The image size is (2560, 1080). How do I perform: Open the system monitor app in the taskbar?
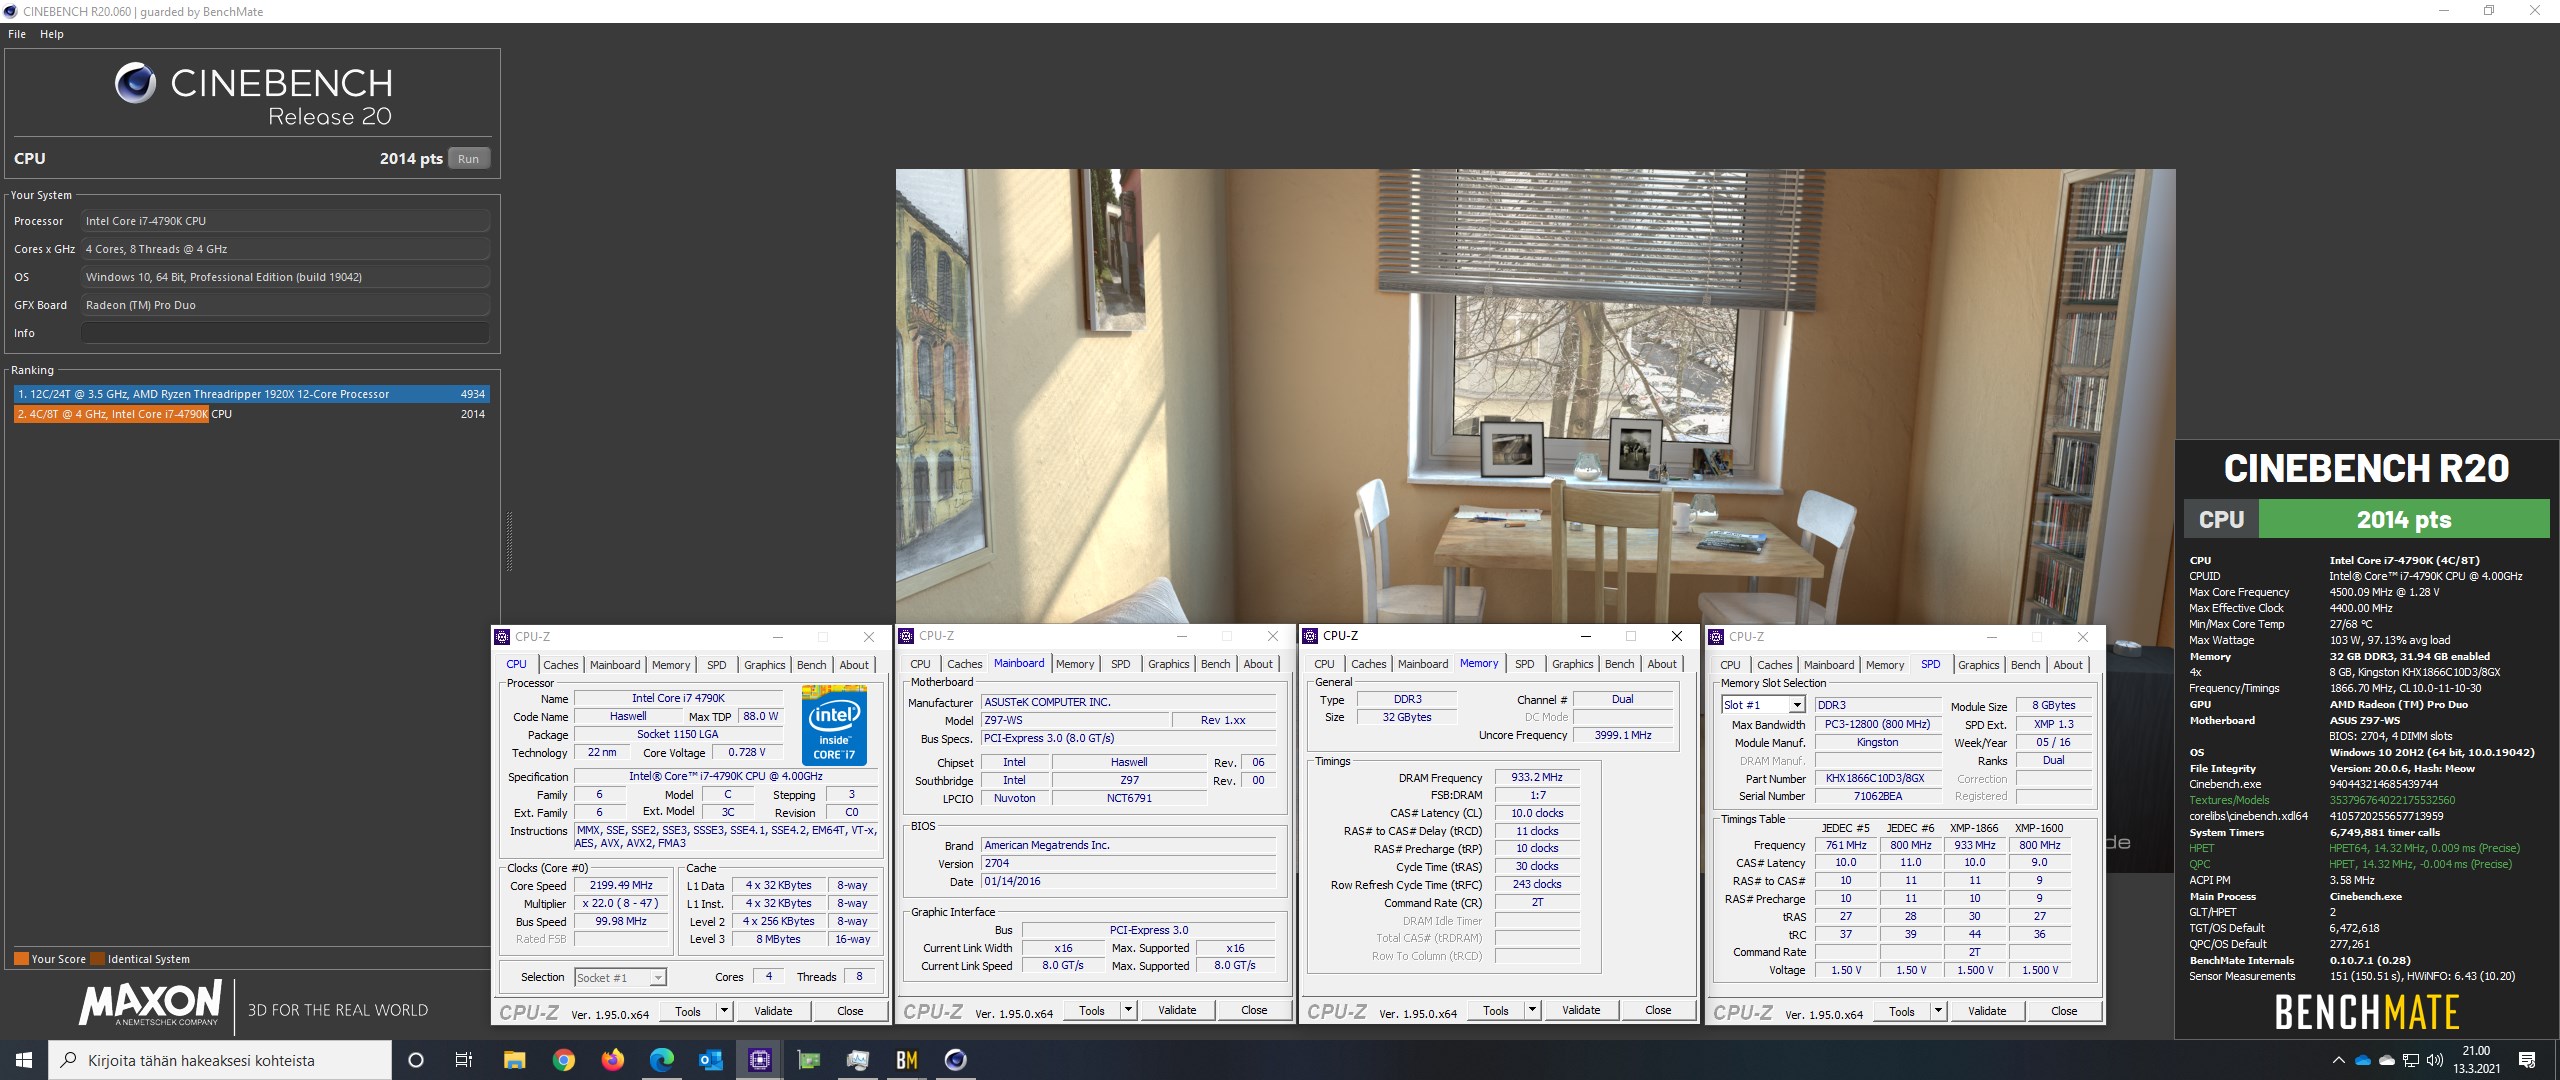857,1060
